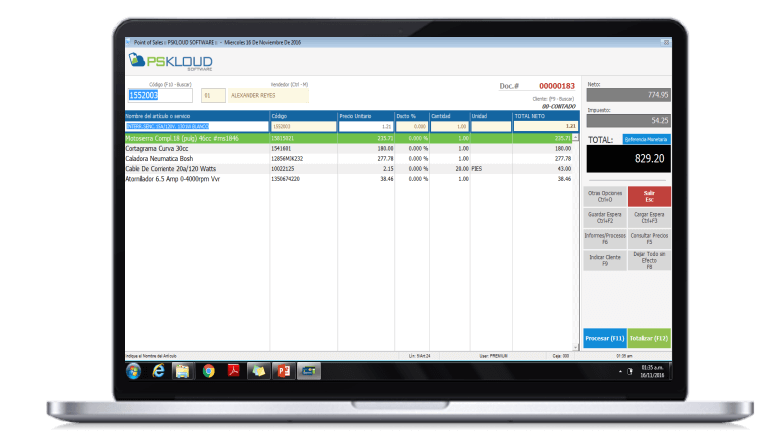Click the article name entry field
The height and width of the screenshot is (442, 767).
[x=197, y=126]
